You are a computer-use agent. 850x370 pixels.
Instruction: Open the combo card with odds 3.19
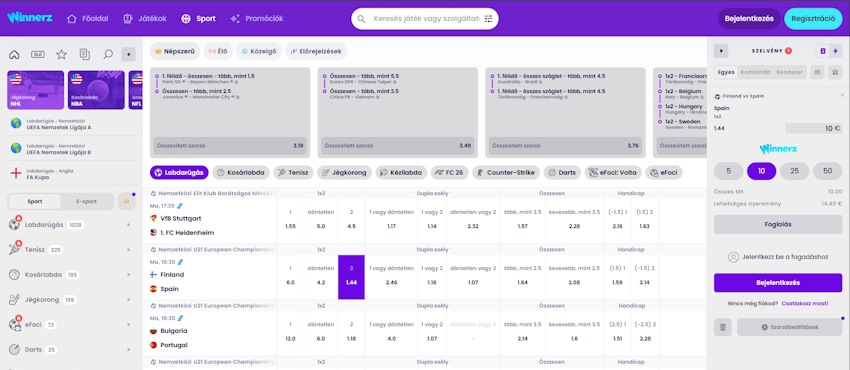tap(230, 112)
